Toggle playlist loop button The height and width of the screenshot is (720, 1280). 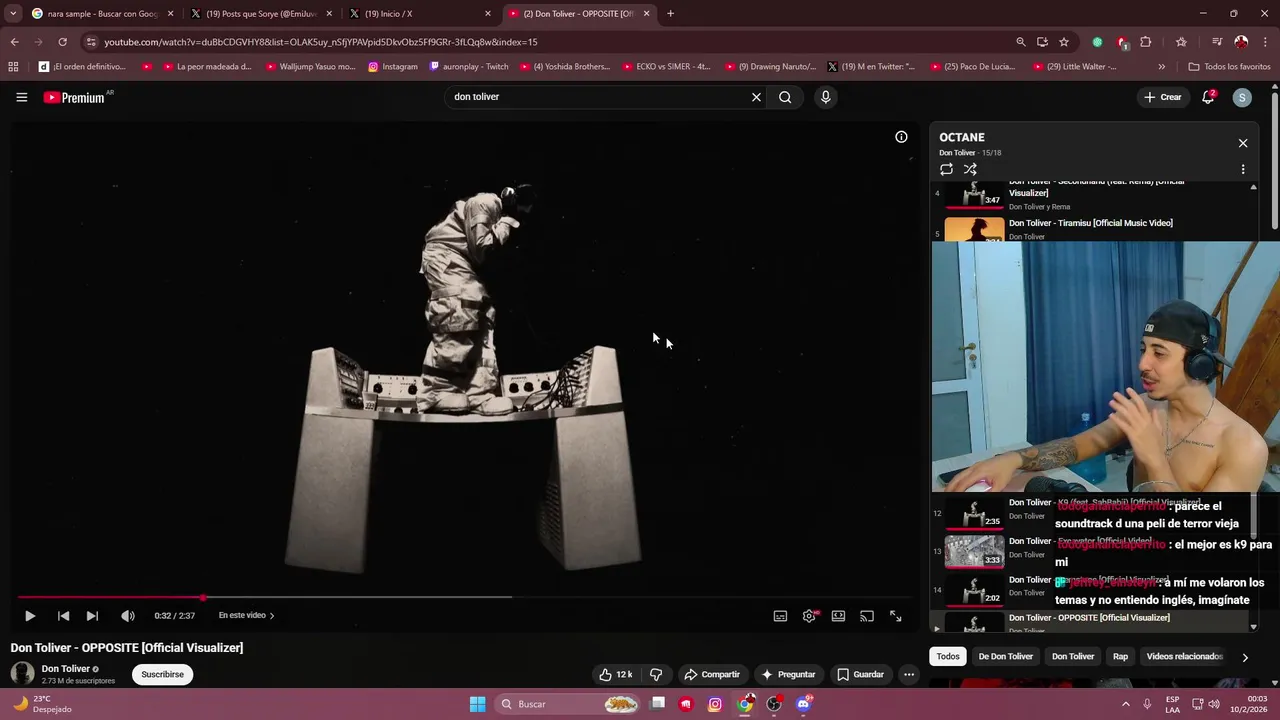click(946, 170)
